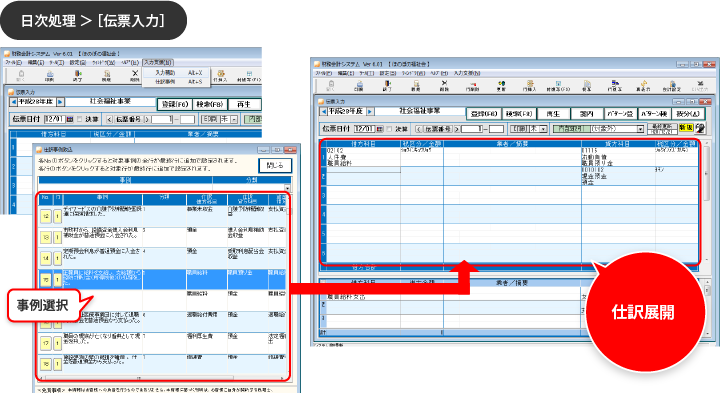Click the 複写 copy icon in right toolbar
Image resolution: width=720 pixels, height=393 pixels.
pyautogui.click(x=586, y=85)
